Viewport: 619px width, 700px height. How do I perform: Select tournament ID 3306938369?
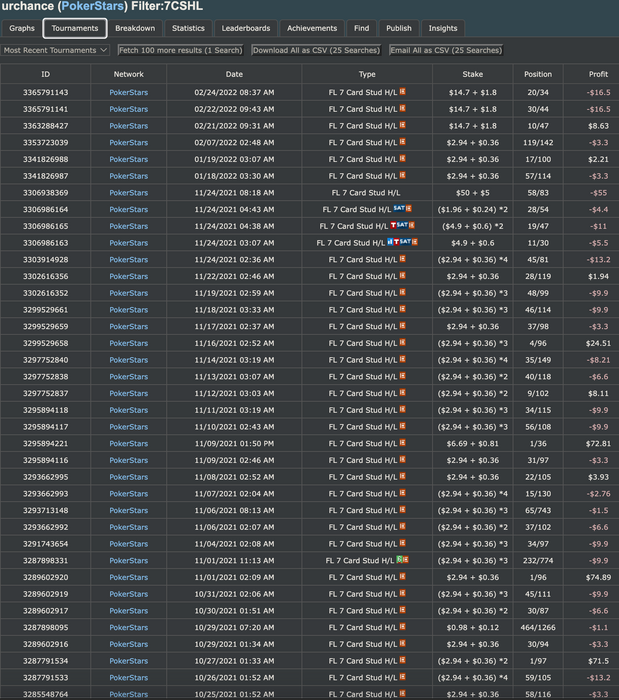point(46,193)
